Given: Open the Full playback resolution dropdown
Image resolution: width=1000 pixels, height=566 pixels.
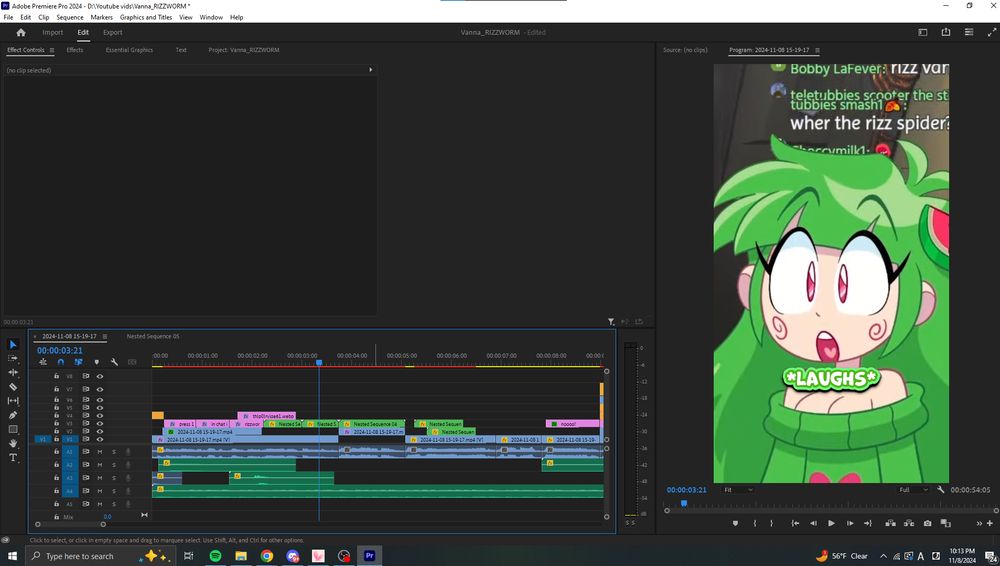Looking at the screenshot, I should point(913,489).
